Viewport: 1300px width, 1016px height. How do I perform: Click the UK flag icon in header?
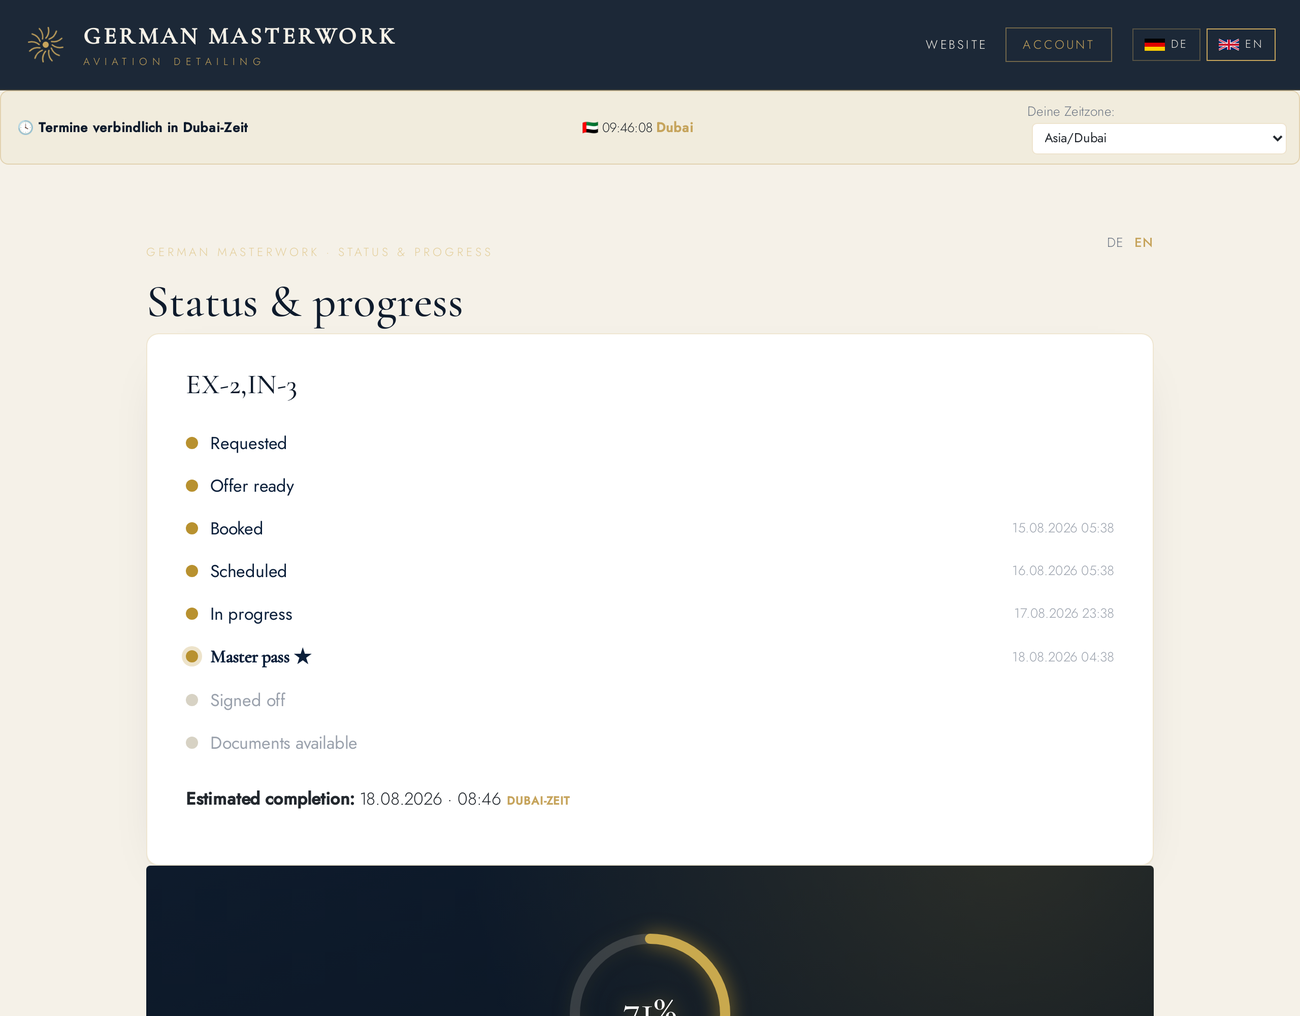[x=1229, y=45]
